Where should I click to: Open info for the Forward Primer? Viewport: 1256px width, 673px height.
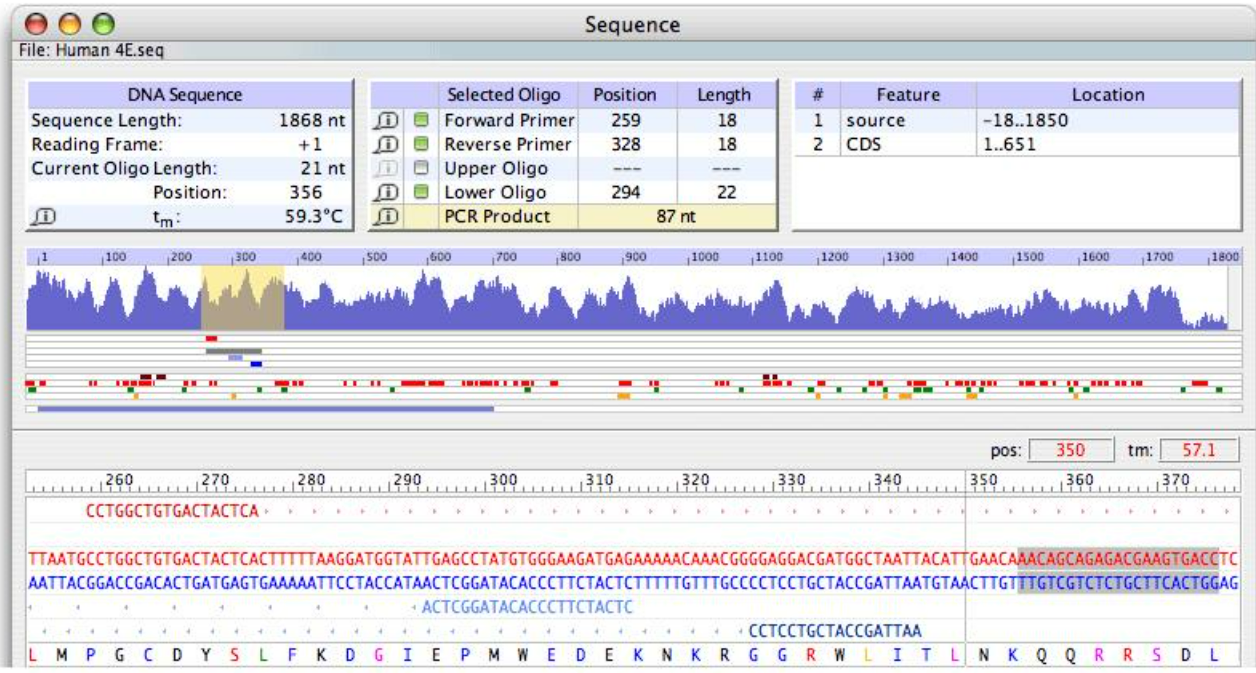coord(386,121)
